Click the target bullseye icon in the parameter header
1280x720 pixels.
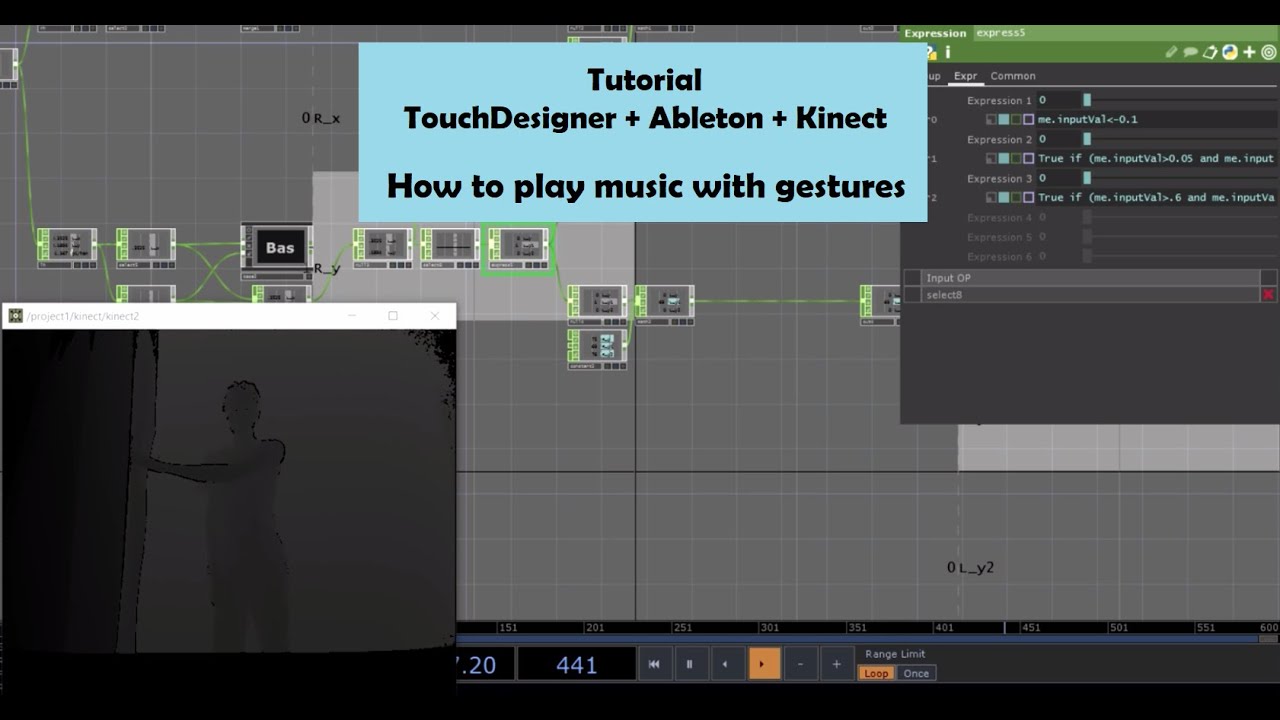tap(1268, 52)
